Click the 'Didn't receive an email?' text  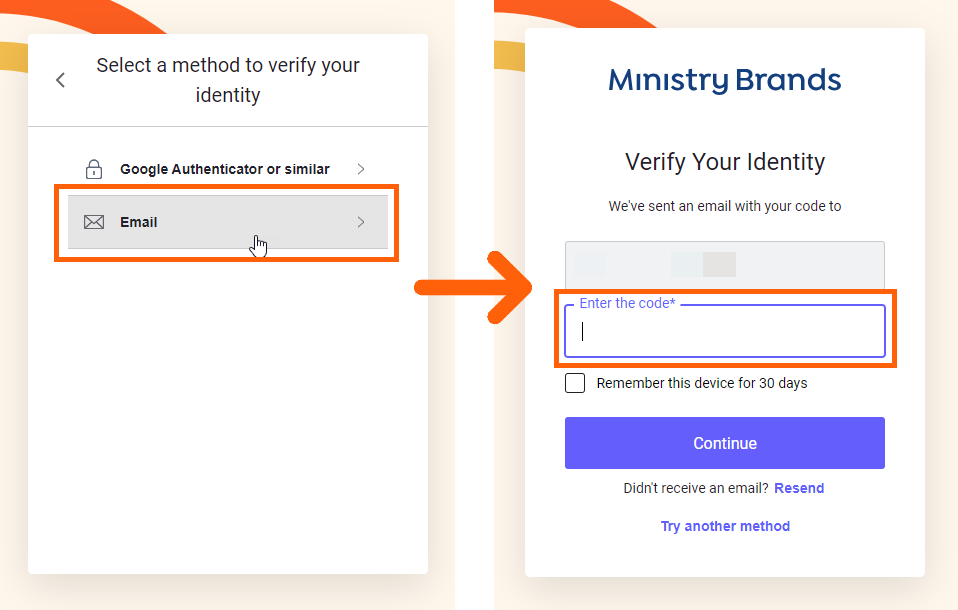pyautogui.click(x=696, y=488)
